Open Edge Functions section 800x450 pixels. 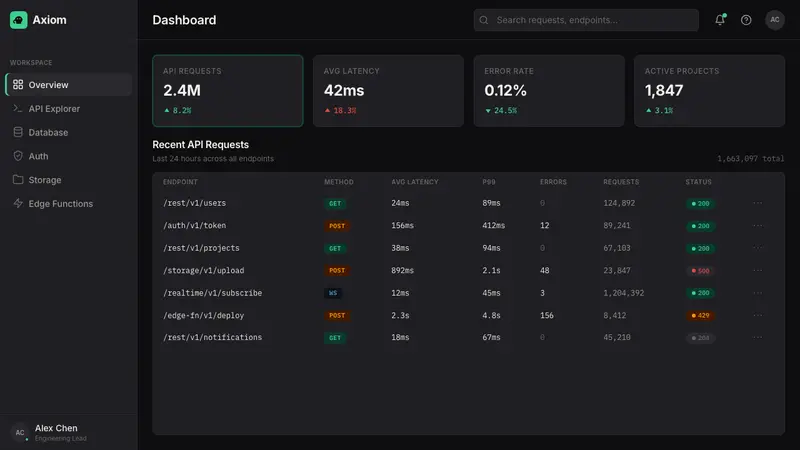pos(69,204)
